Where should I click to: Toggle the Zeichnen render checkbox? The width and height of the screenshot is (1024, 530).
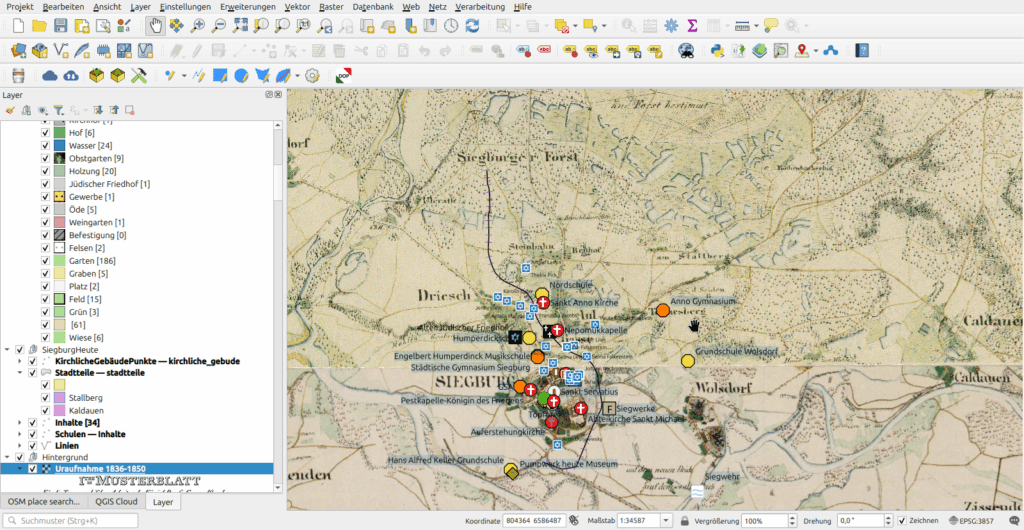point(902,521)
